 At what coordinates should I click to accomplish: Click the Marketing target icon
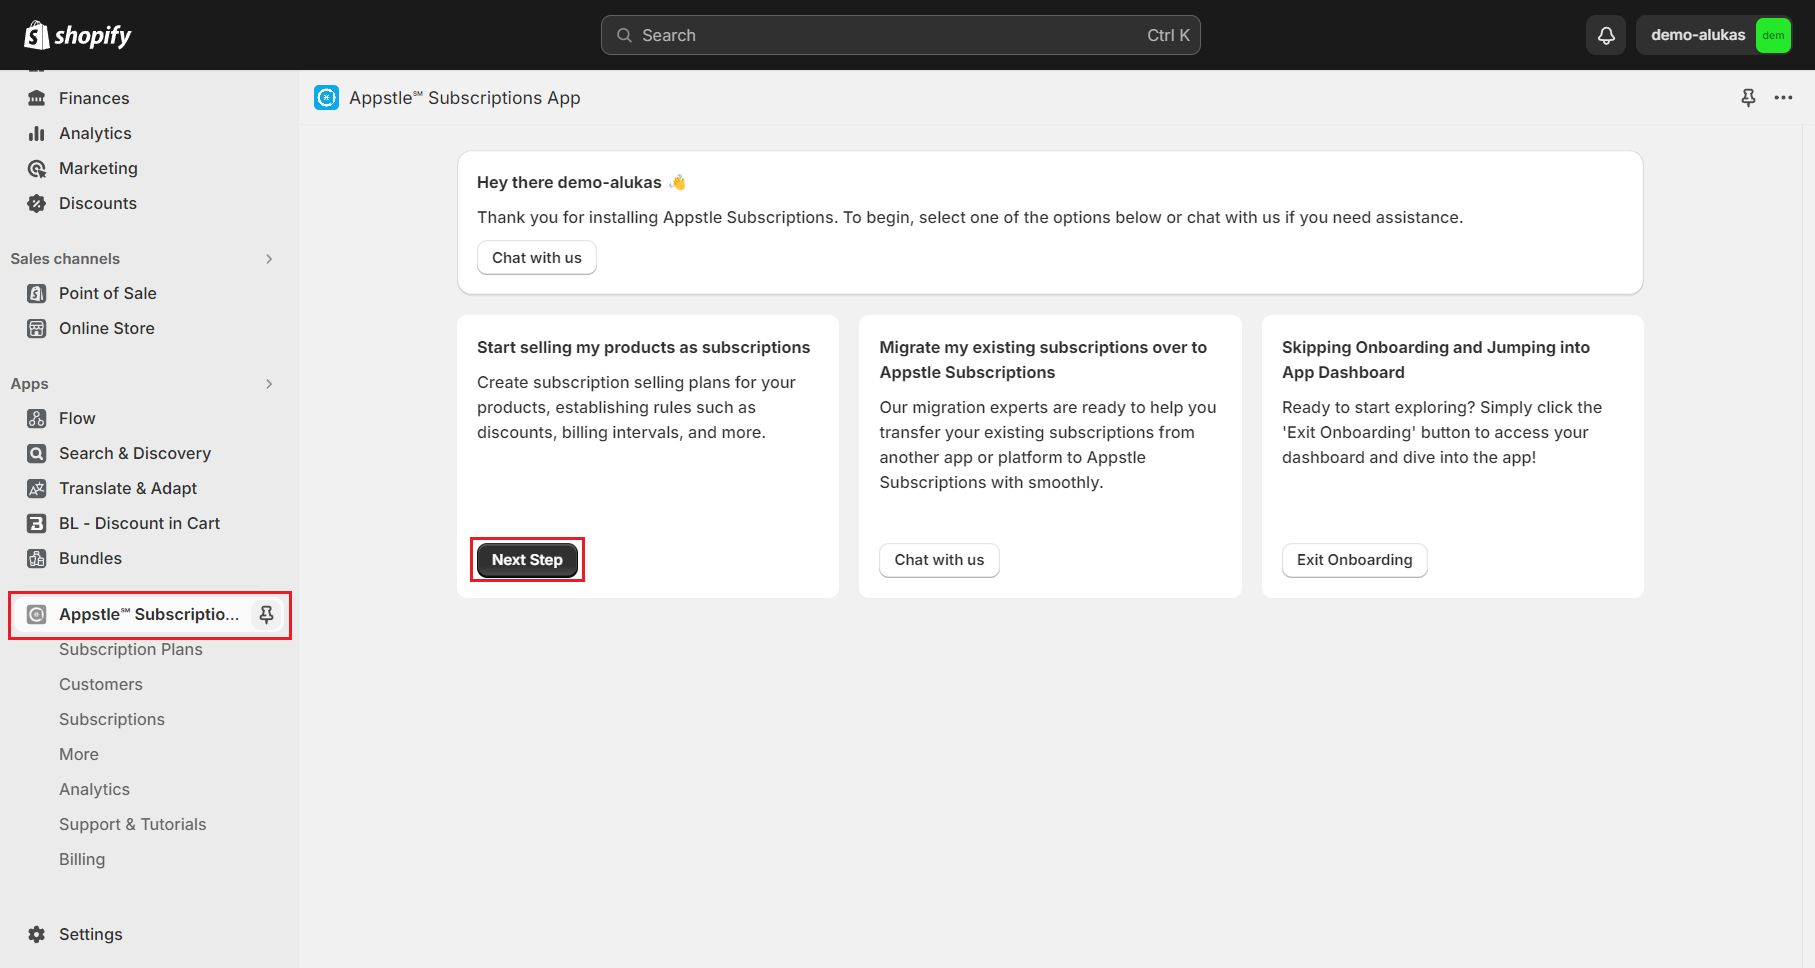[x=37, y=168]
